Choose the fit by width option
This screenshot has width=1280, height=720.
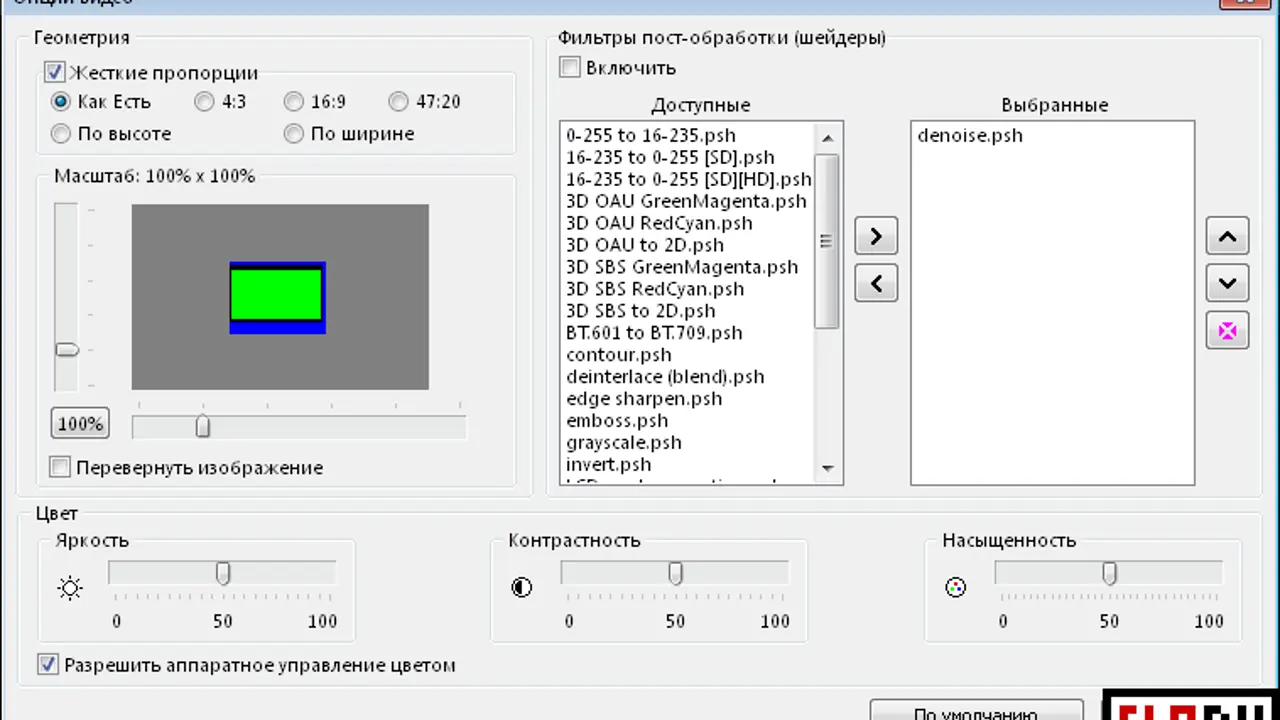click(293, 133)
